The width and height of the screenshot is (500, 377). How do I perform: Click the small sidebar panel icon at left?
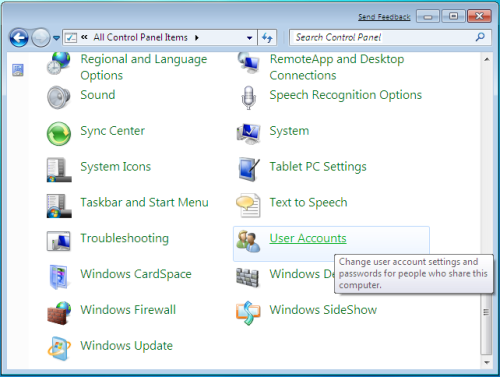(x=18, y=70)
